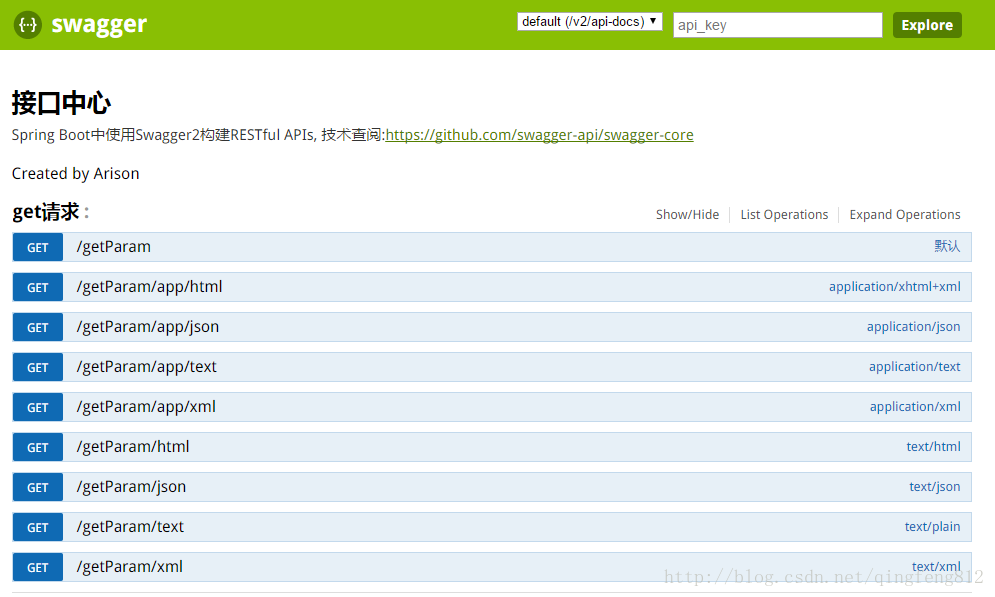This screenshot has height=597, width=995.
Task: Click the text/html summary
Action: click(933, 447)
